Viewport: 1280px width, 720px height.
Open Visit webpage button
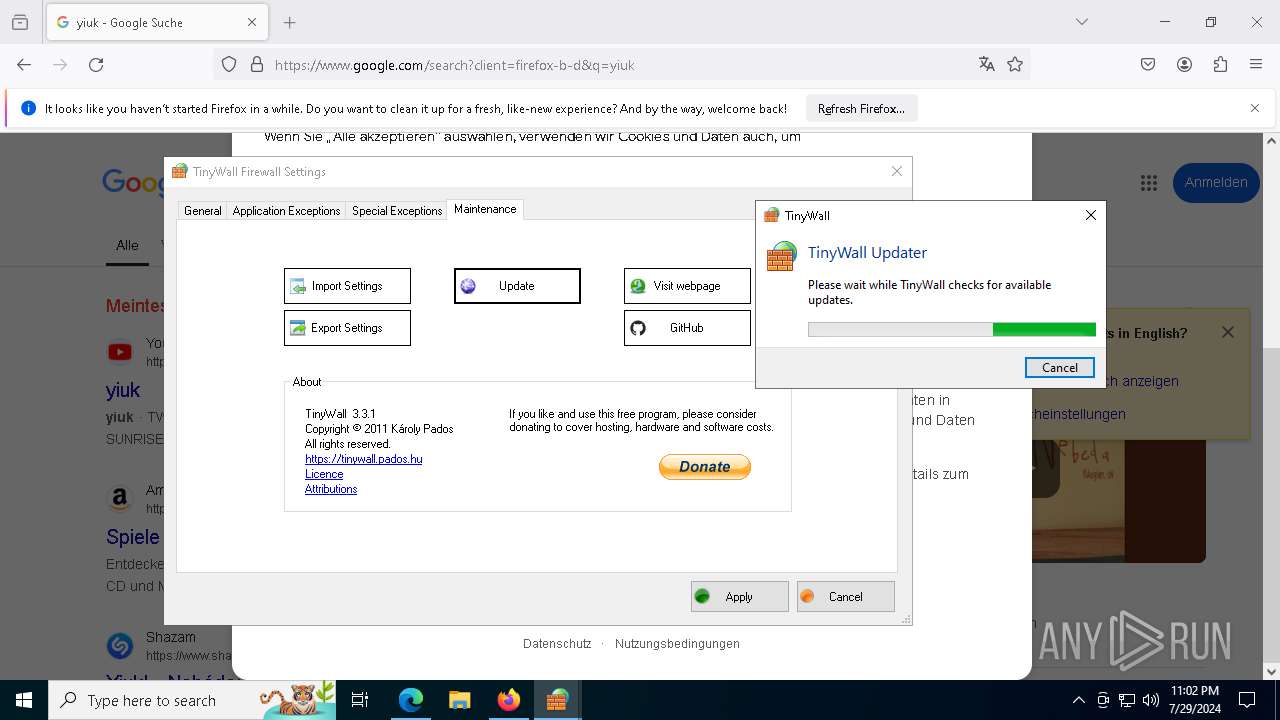[x=687, y=286]
